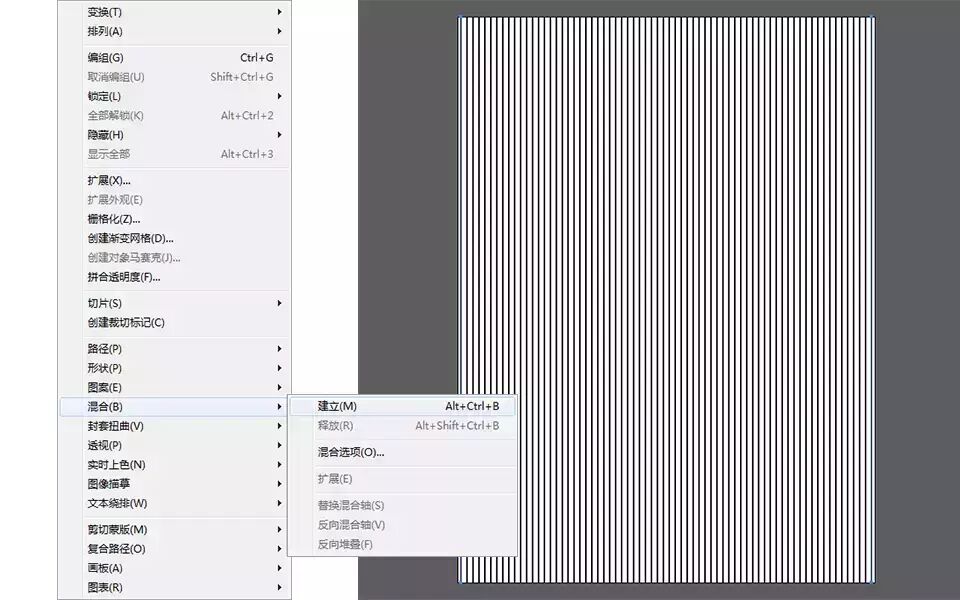This screenshot has width=960, height=600.
Task: Open the 隐藏(H) submenu
Action: pos(174,135)
